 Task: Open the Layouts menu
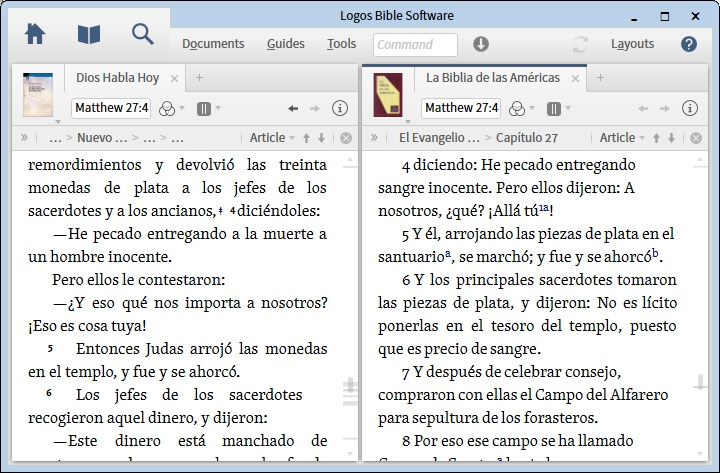tap(632, 44)
